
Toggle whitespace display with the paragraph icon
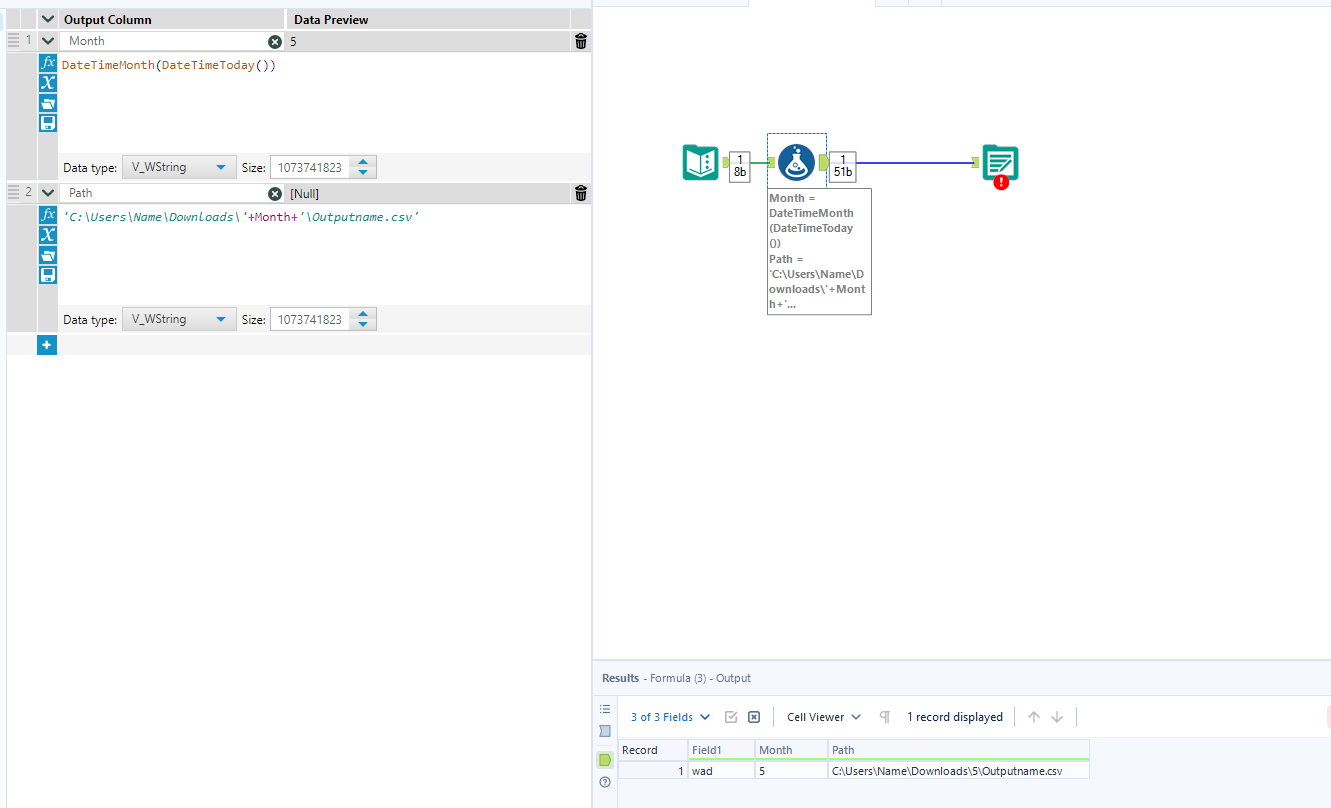884,716
